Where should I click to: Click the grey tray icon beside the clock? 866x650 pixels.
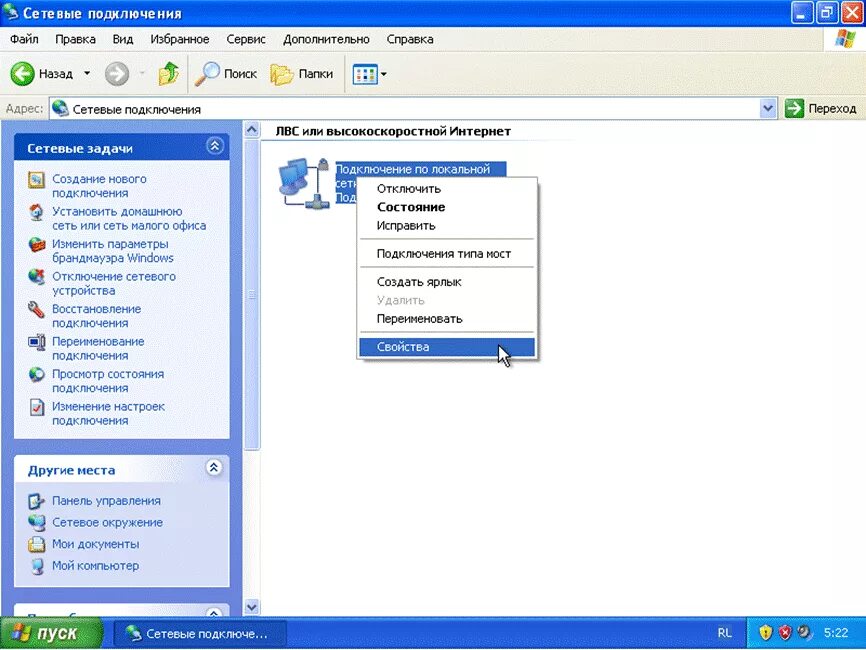point(805,632)
